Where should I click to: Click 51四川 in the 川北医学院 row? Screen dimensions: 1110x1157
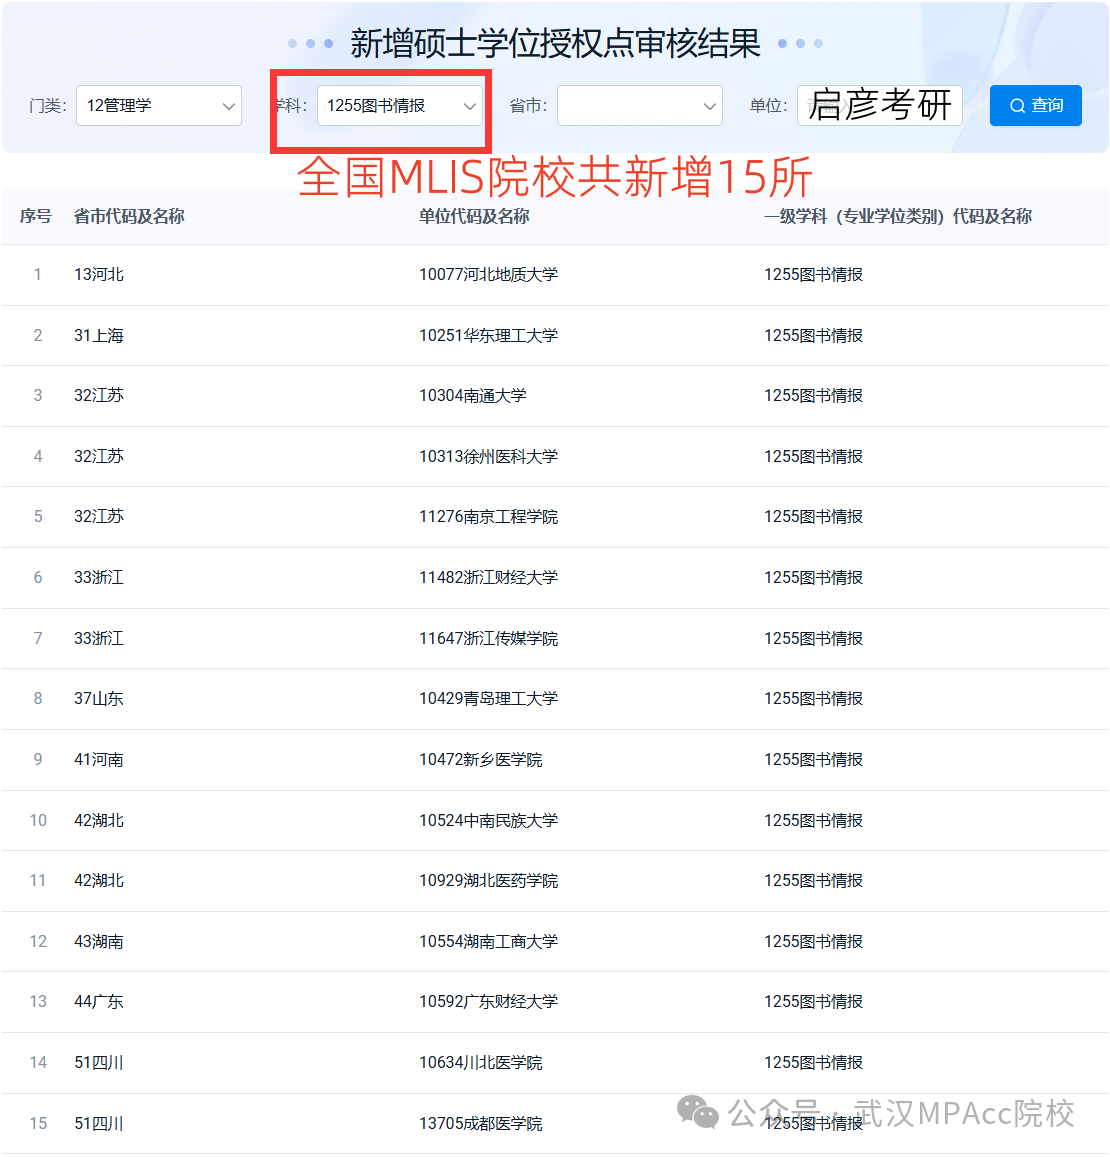[99, 1063]
